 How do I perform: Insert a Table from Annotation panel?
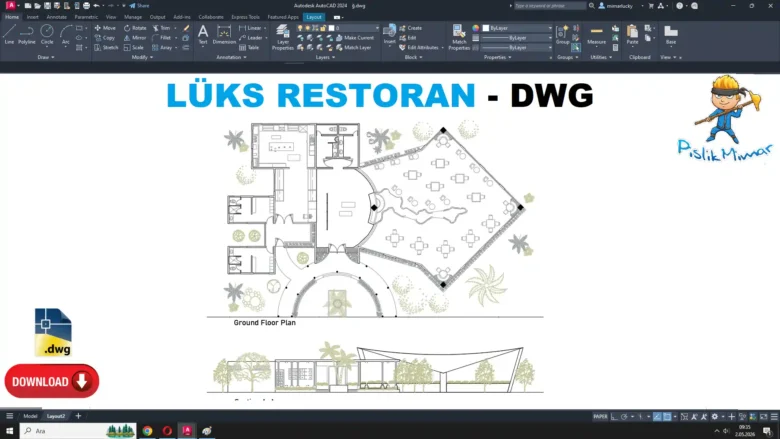coord(249,48)
